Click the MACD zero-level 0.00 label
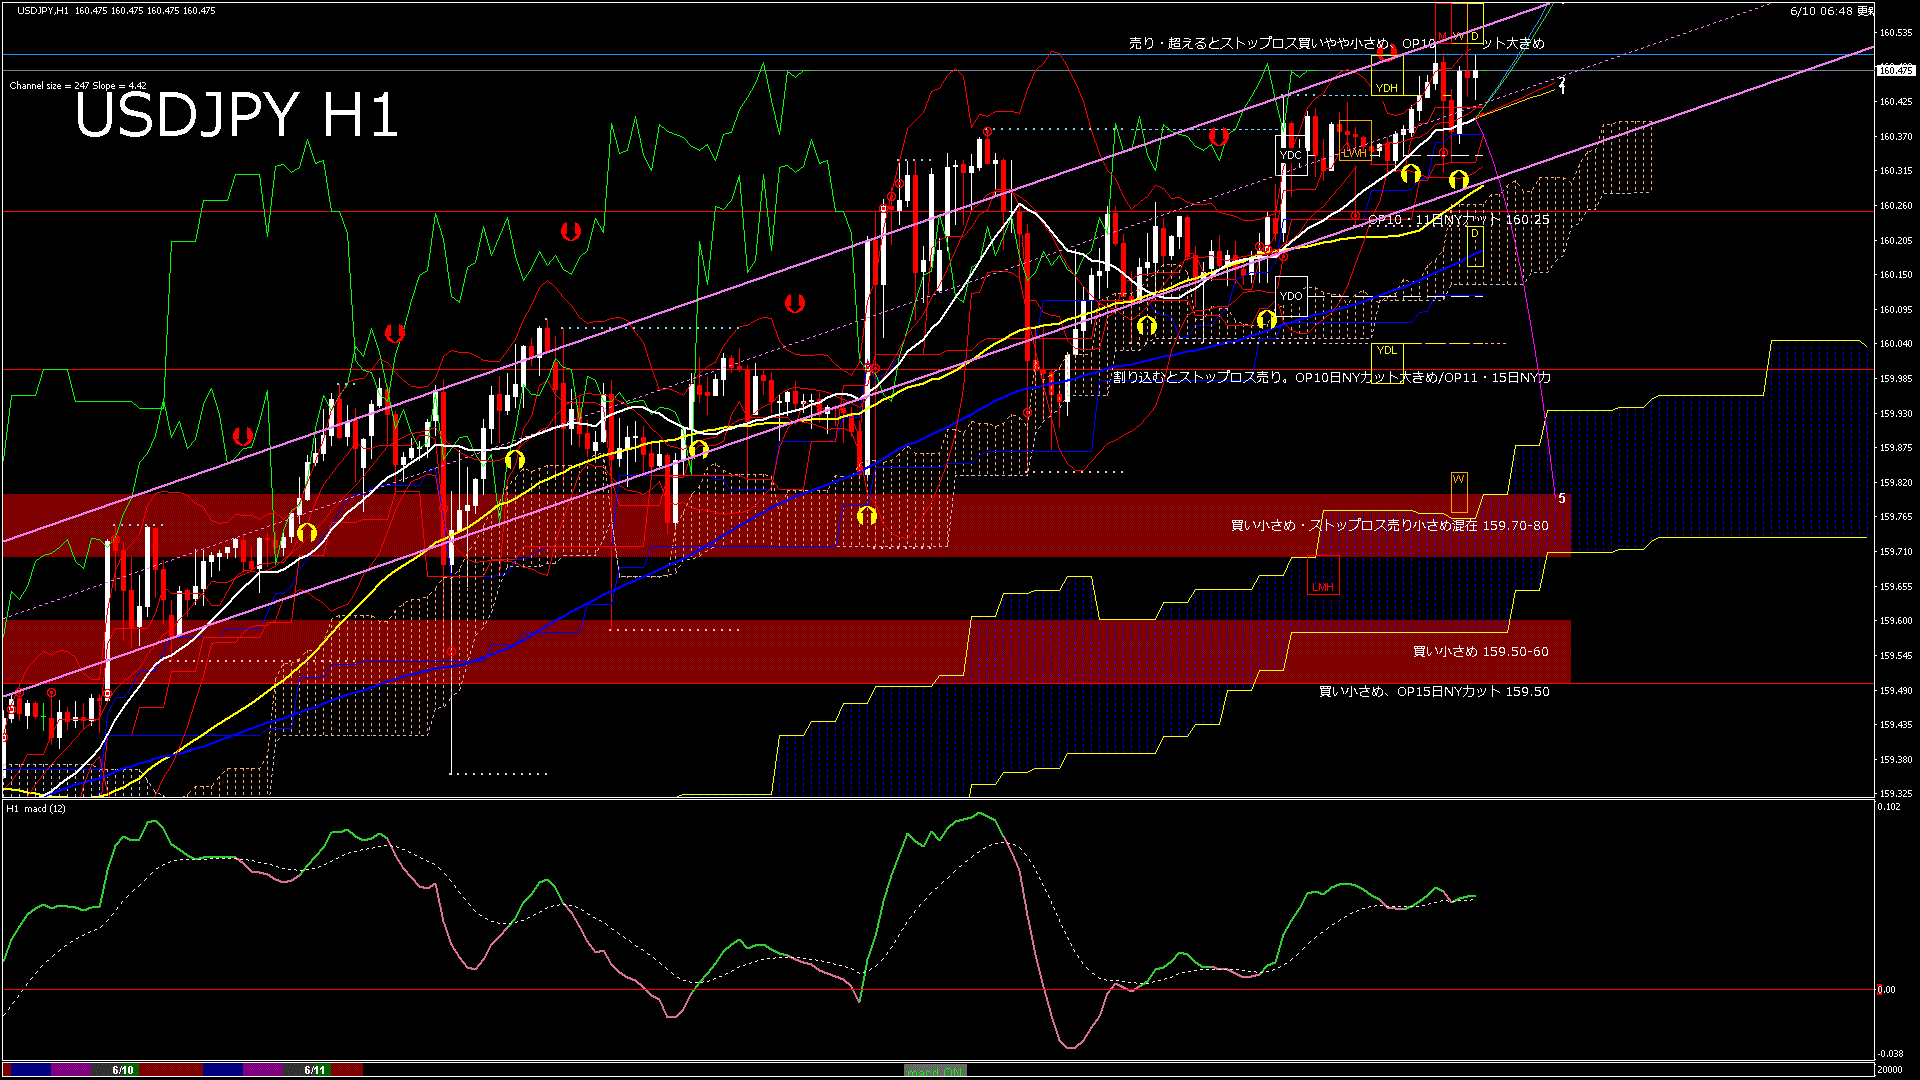1920x1080 pixels. click(1887, 990)
